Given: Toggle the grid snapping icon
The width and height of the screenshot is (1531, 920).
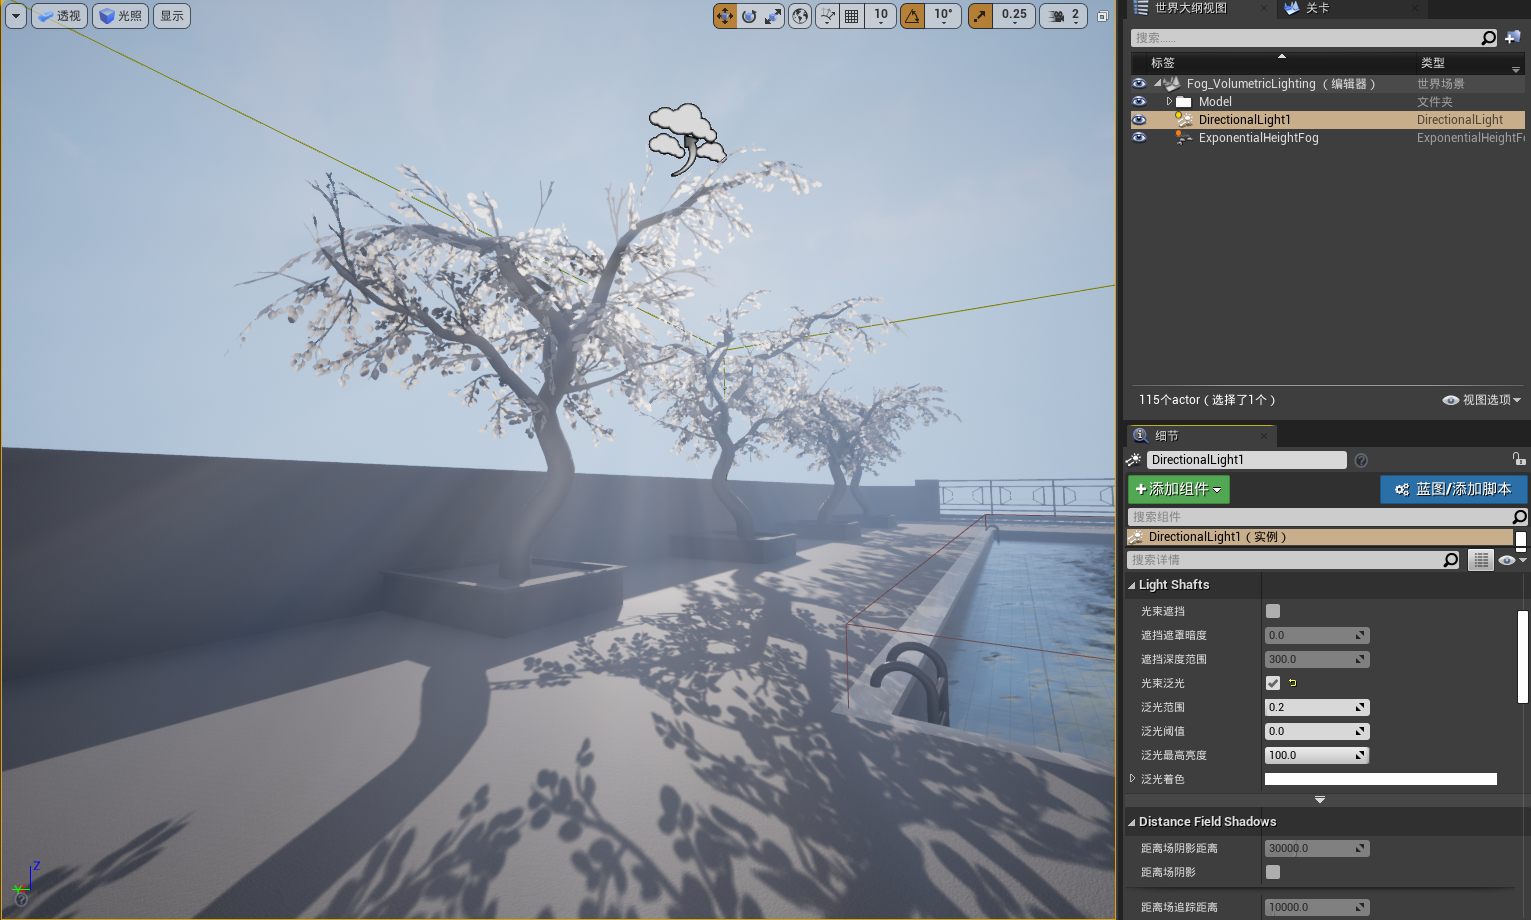Looking at the screenshot, I should tap(851, 15).
